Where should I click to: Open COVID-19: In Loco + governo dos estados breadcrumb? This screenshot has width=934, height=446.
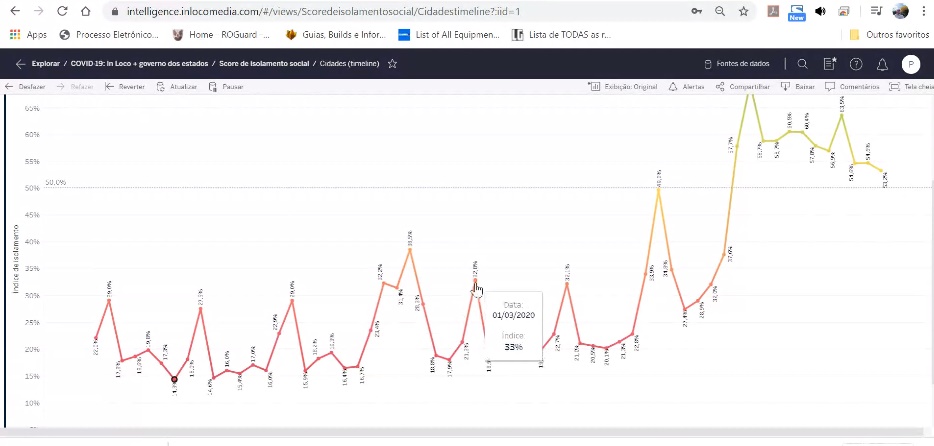click(139, 64)
